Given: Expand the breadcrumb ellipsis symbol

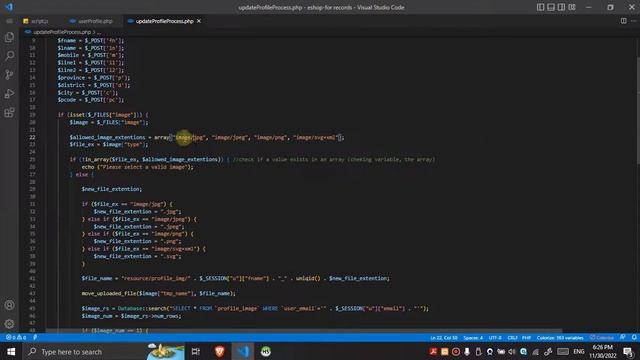Looking at the screenshot, I should 99,32.
